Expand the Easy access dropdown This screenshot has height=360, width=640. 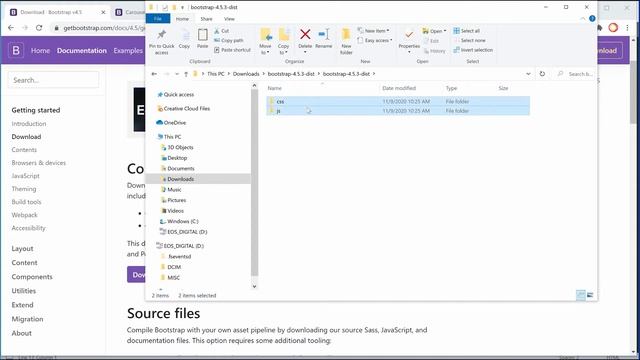point(375,40)
